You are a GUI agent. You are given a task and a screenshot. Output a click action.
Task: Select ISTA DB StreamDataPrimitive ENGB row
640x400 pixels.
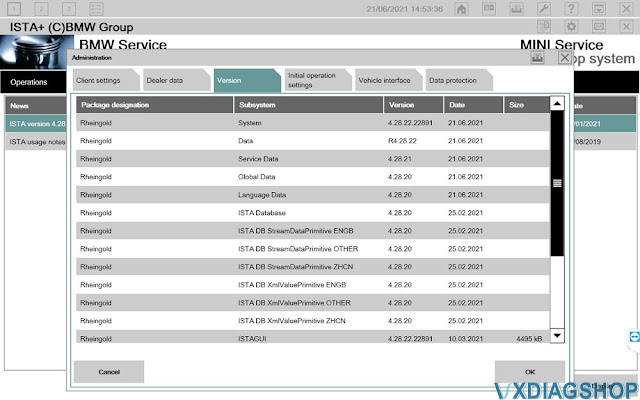(313, 231)
